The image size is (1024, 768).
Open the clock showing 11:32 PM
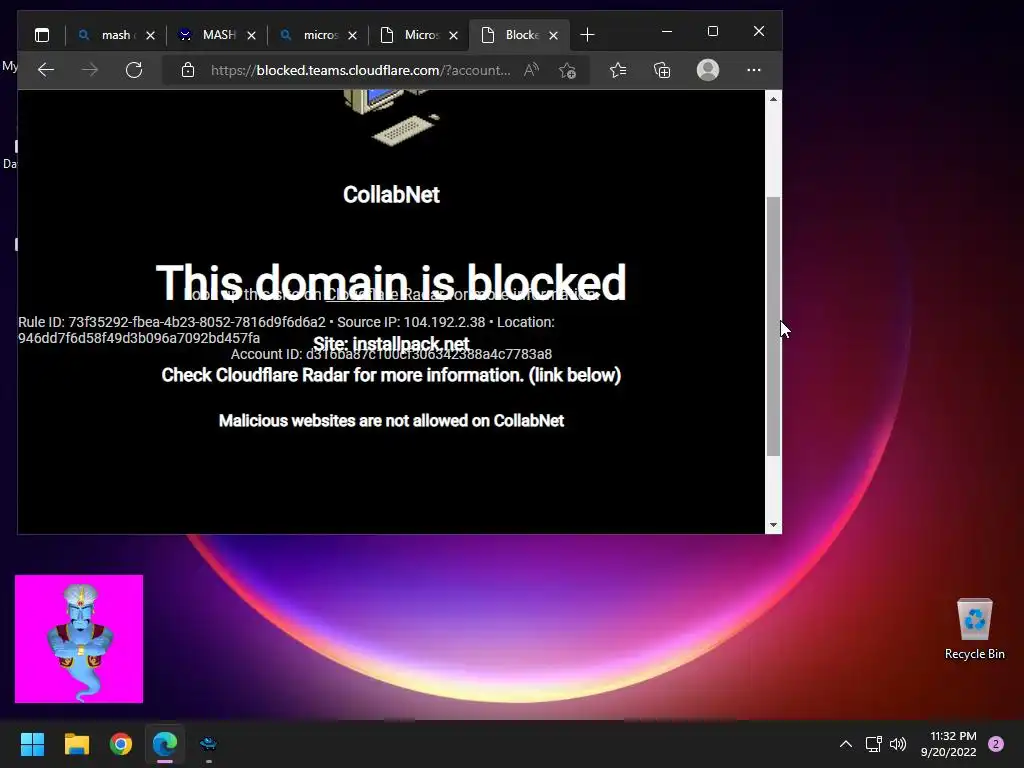(949, 744)
